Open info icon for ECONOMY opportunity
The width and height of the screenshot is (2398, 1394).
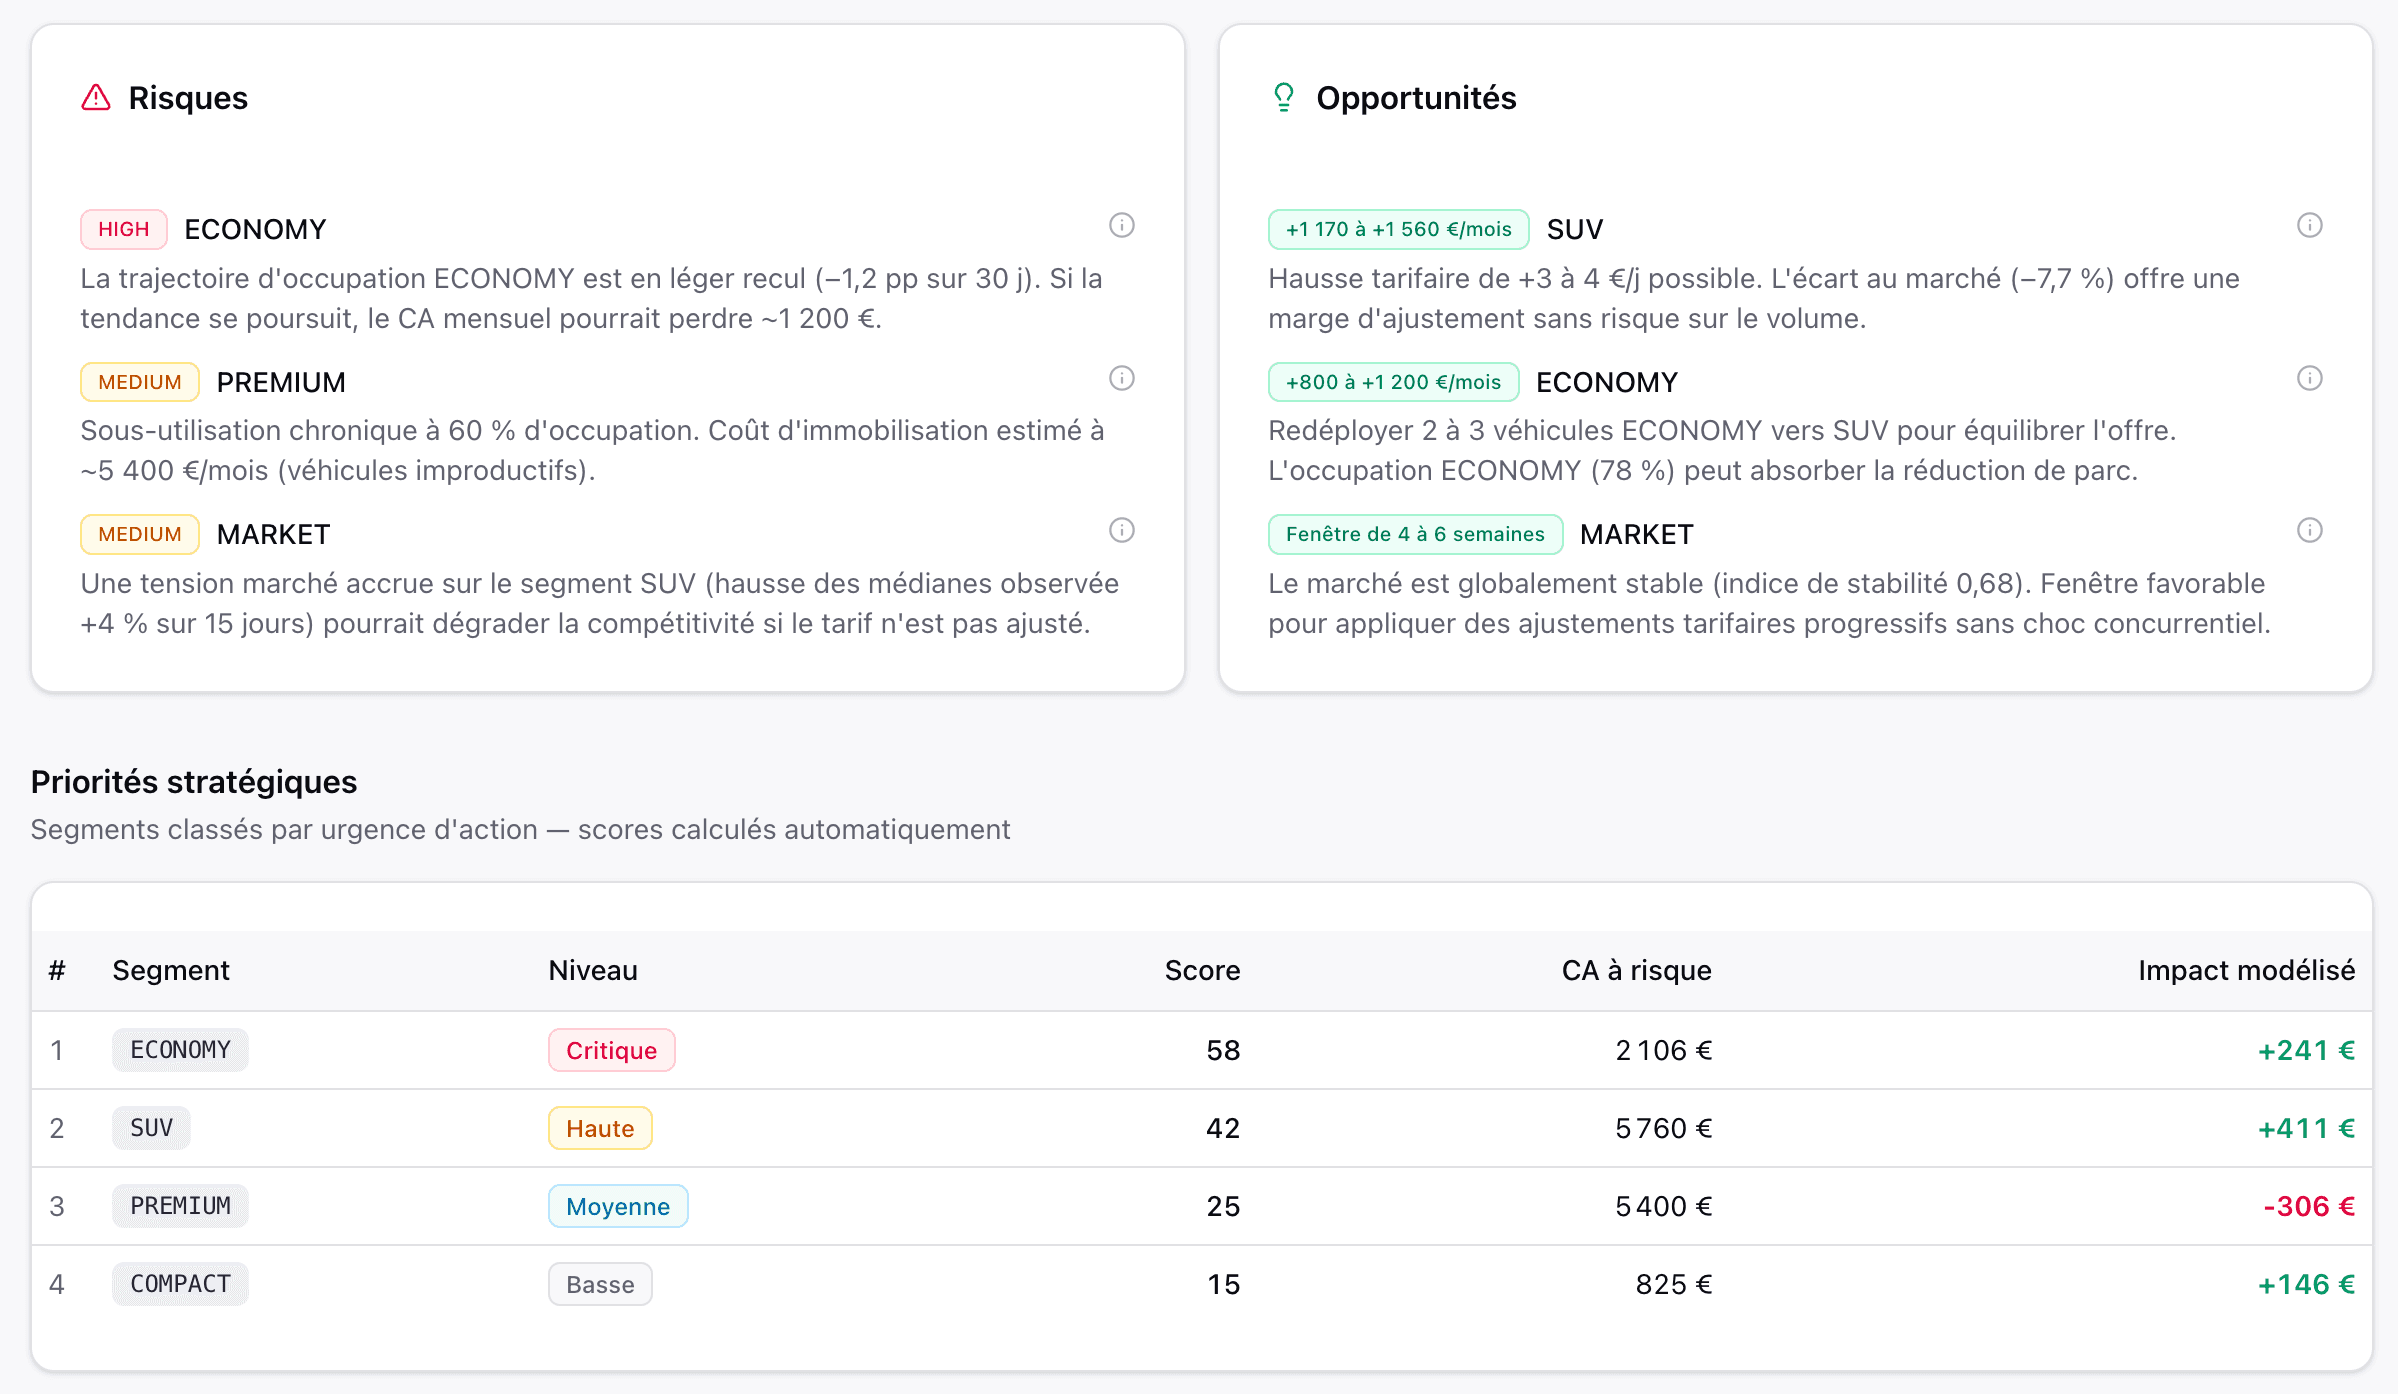pyautogui.click(x=2309, y=379)
